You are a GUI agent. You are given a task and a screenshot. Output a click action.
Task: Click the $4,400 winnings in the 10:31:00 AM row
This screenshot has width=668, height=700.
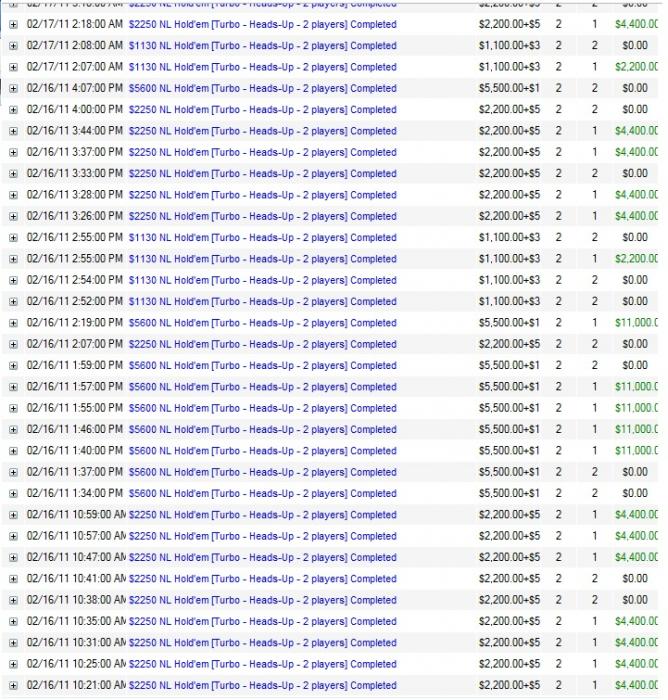pos(636,642)
